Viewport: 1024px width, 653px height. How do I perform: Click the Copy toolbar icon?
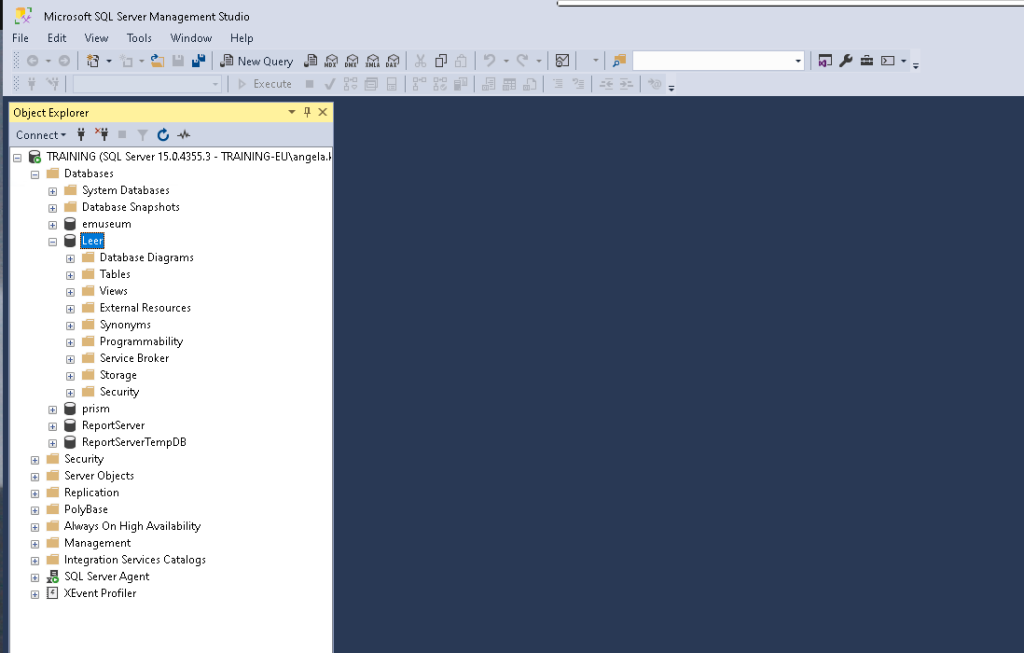(x=441, y=61)
